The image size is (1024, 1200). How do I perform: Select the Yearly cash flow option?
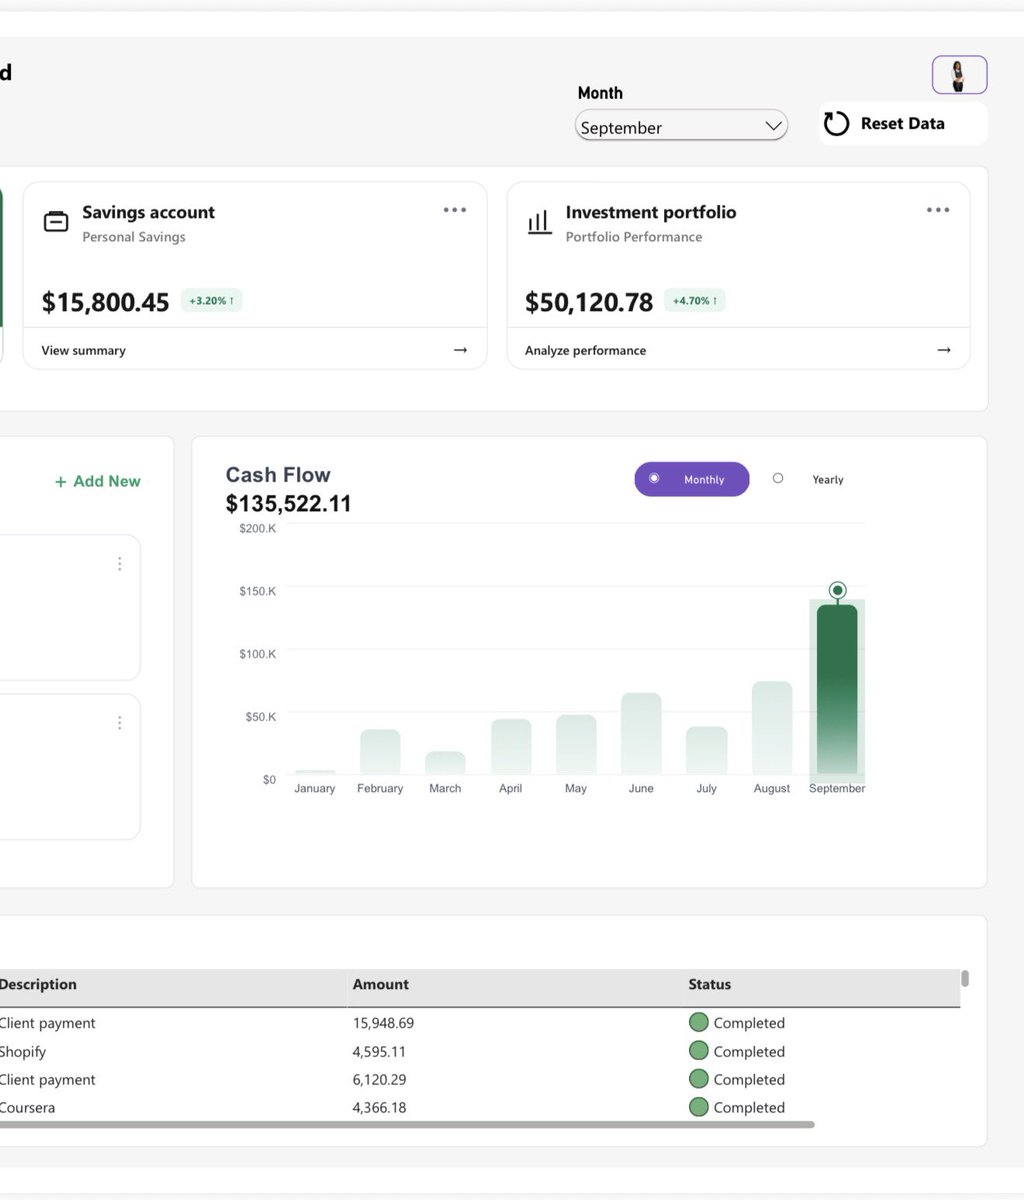808,479
